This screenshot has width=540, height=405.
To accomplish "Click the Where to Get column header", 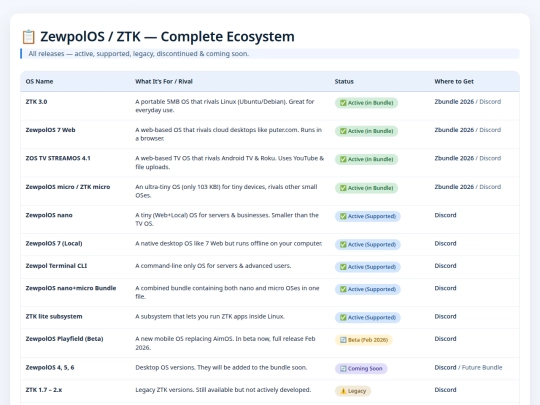I will pyautogui.click(x=454, y=81).
